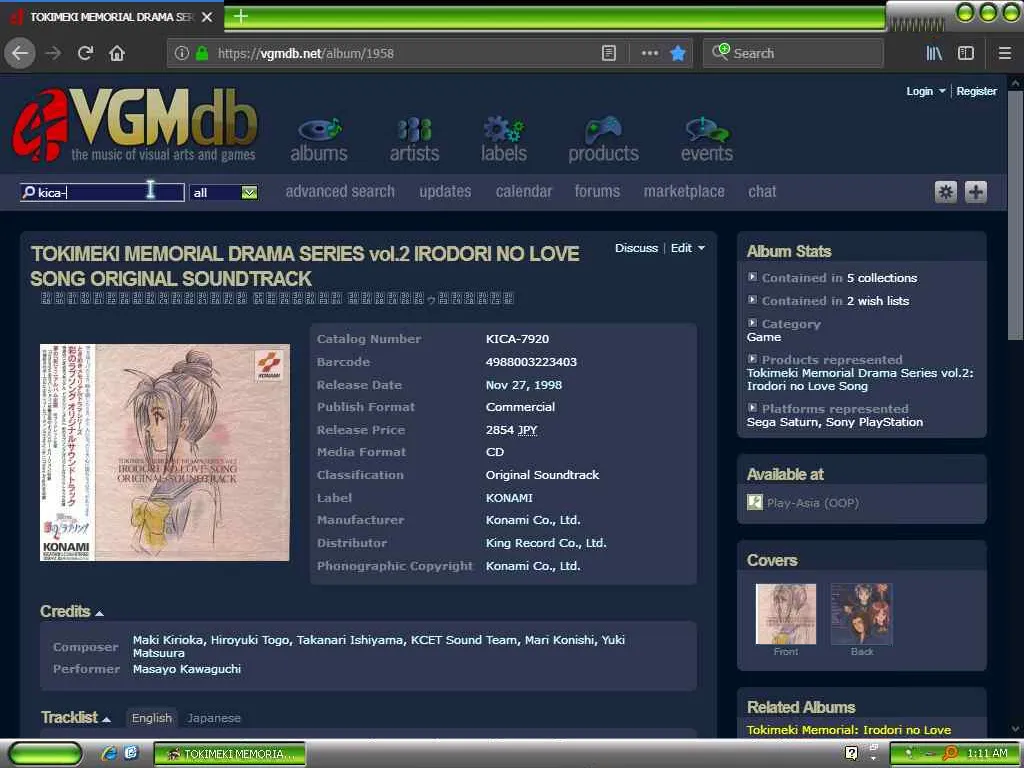Open site settings gear button
Screen dimensions: 1024x768
point(946,192)
